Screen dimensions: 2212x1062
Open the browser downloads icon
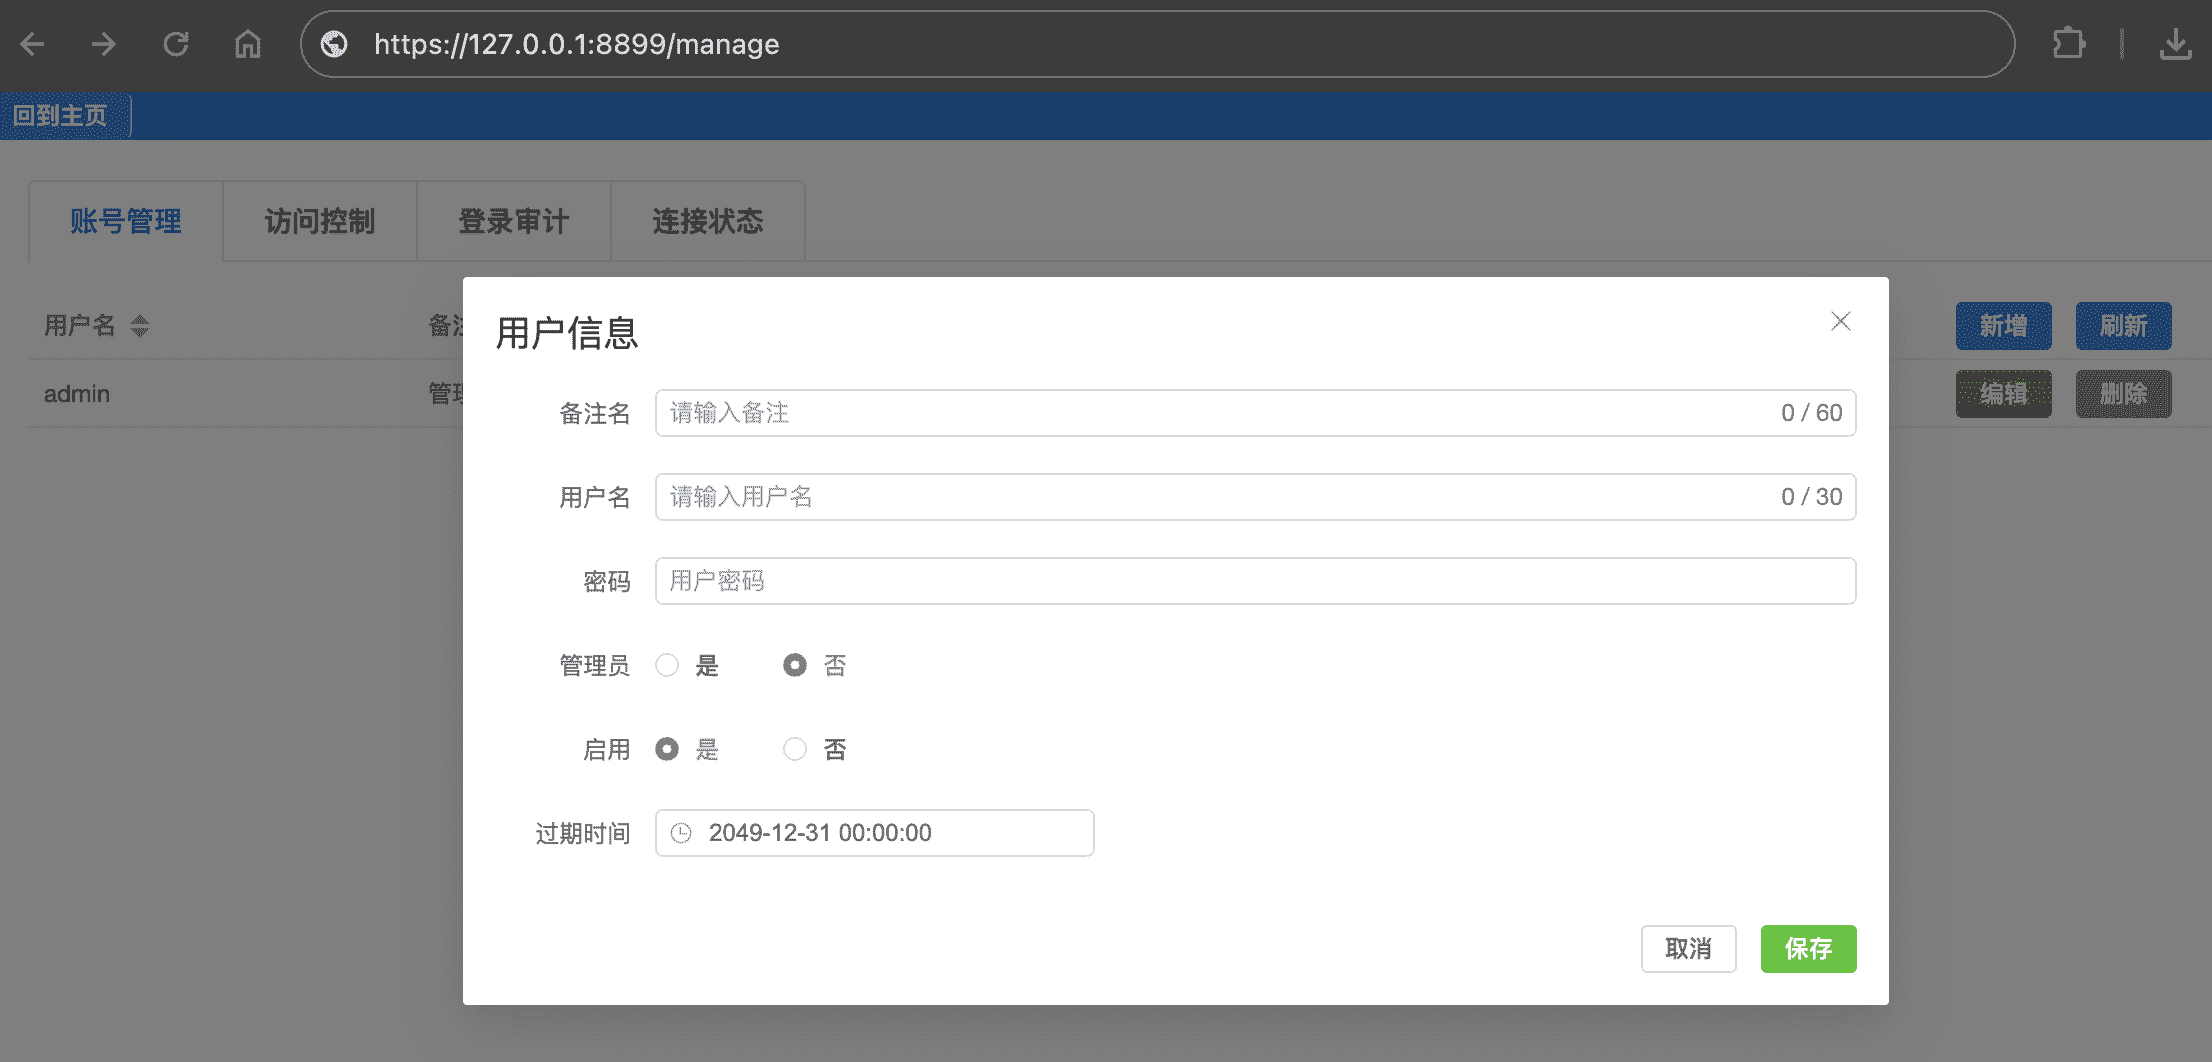(2175, 44)
